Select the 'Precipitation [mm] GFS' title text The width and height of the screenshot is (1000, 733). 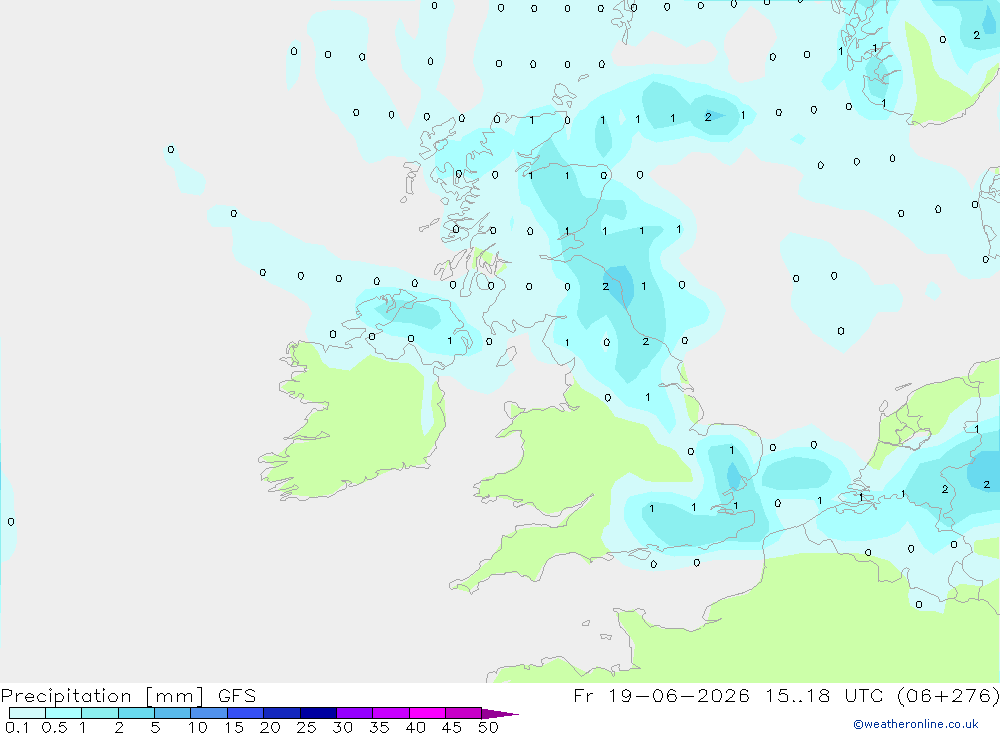[x=128, y=696]
